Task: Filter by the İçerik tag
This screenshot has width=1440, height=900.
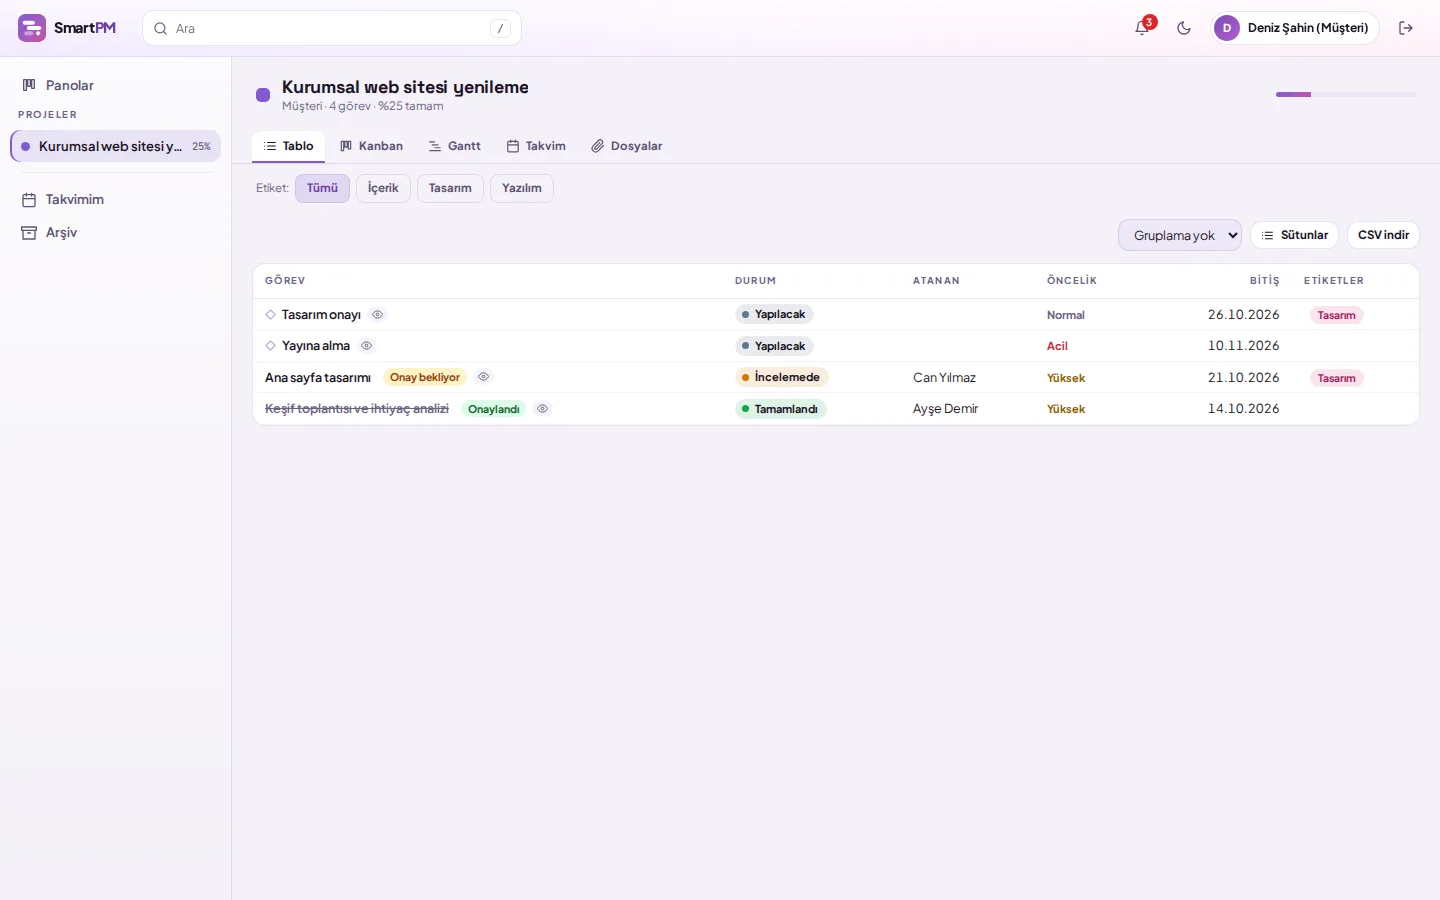Action: click(383, 188)
